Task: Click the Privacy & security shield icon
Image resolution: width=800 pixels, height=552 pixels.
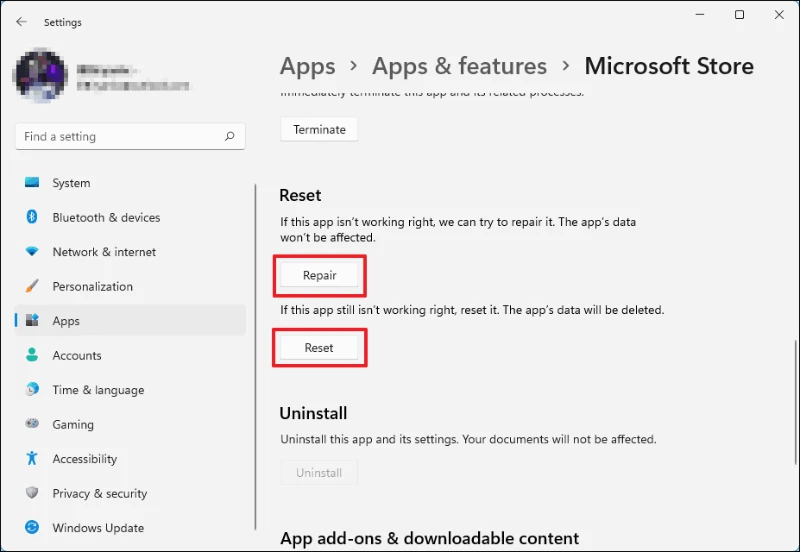Action: point(32,492)
